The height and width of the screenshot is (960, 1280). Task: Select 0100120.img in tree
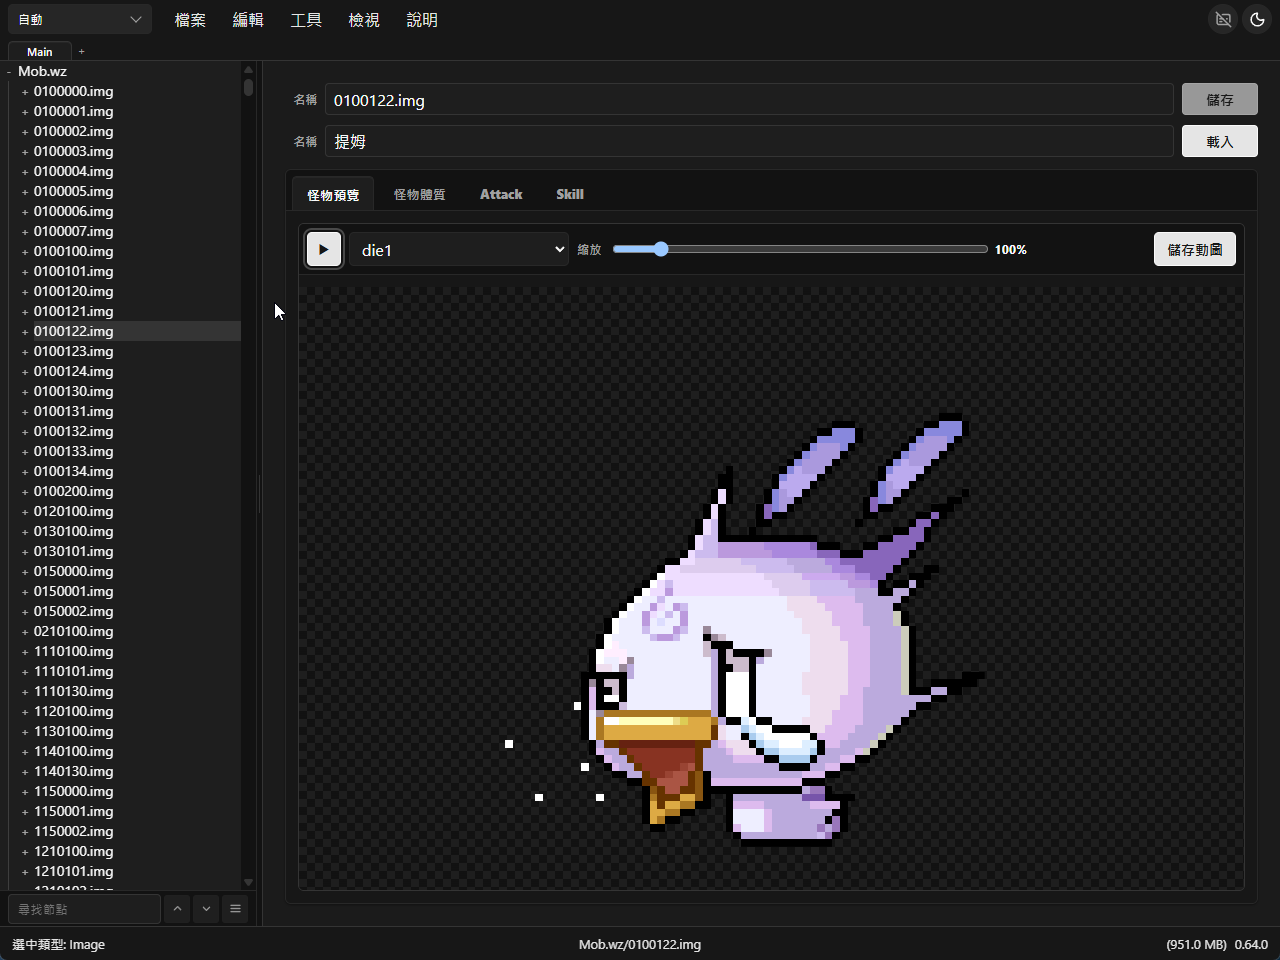[74, 291]
